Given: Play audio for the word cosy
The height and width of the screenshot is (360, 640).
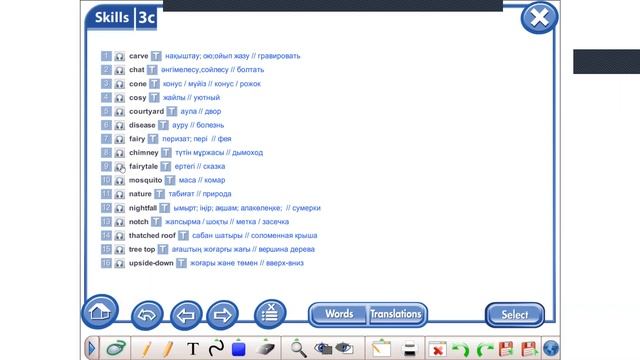Looking at the screenshot, I should point(119,98).
